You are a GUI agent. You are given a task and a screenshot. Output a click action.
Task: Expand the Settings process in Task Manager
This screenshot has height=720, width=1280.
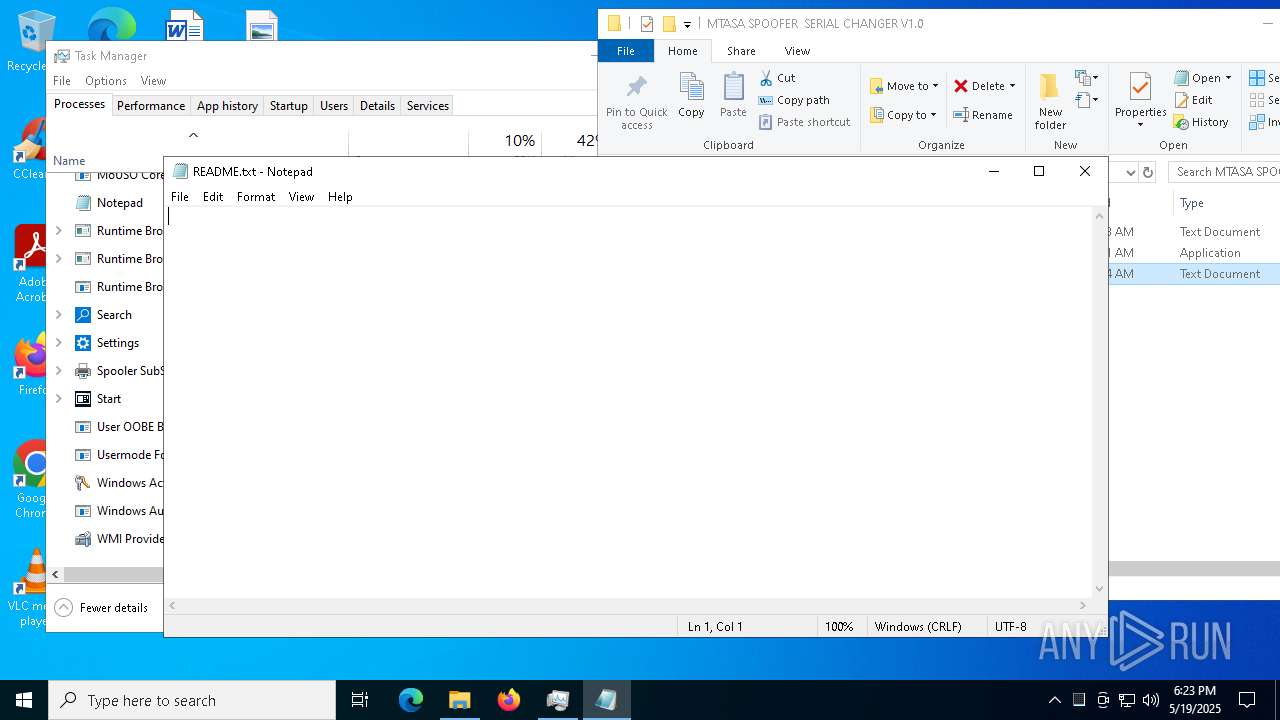point(58,343)
